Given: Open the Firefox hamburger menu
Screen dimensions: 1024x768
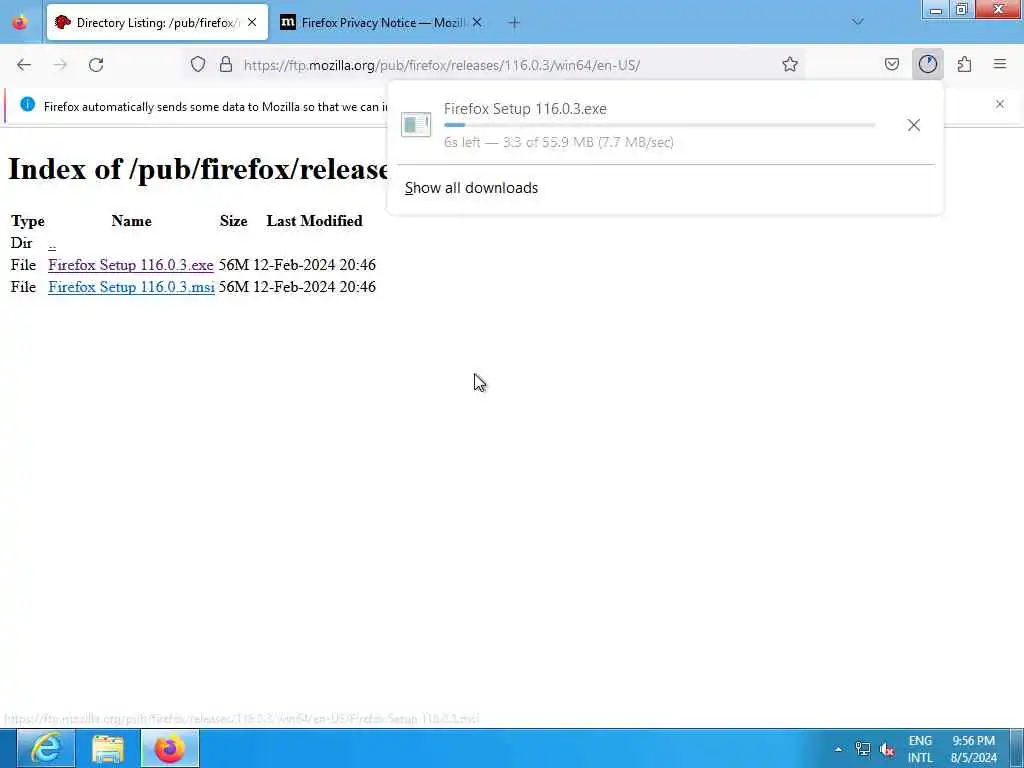Looking at the screenshot, I should click(x=1000, y=65).
